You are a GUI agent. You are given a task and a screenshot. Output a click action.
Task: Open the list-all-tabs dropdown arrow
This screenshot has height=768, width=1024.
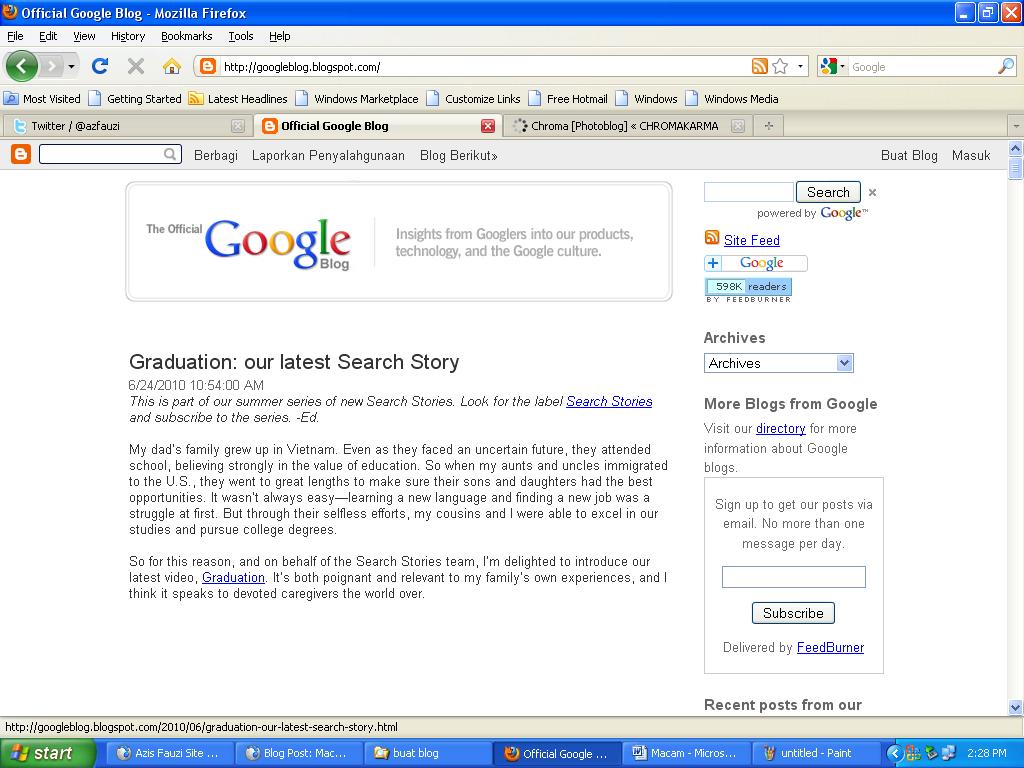pyautogui.click(x=1016, y=125)
